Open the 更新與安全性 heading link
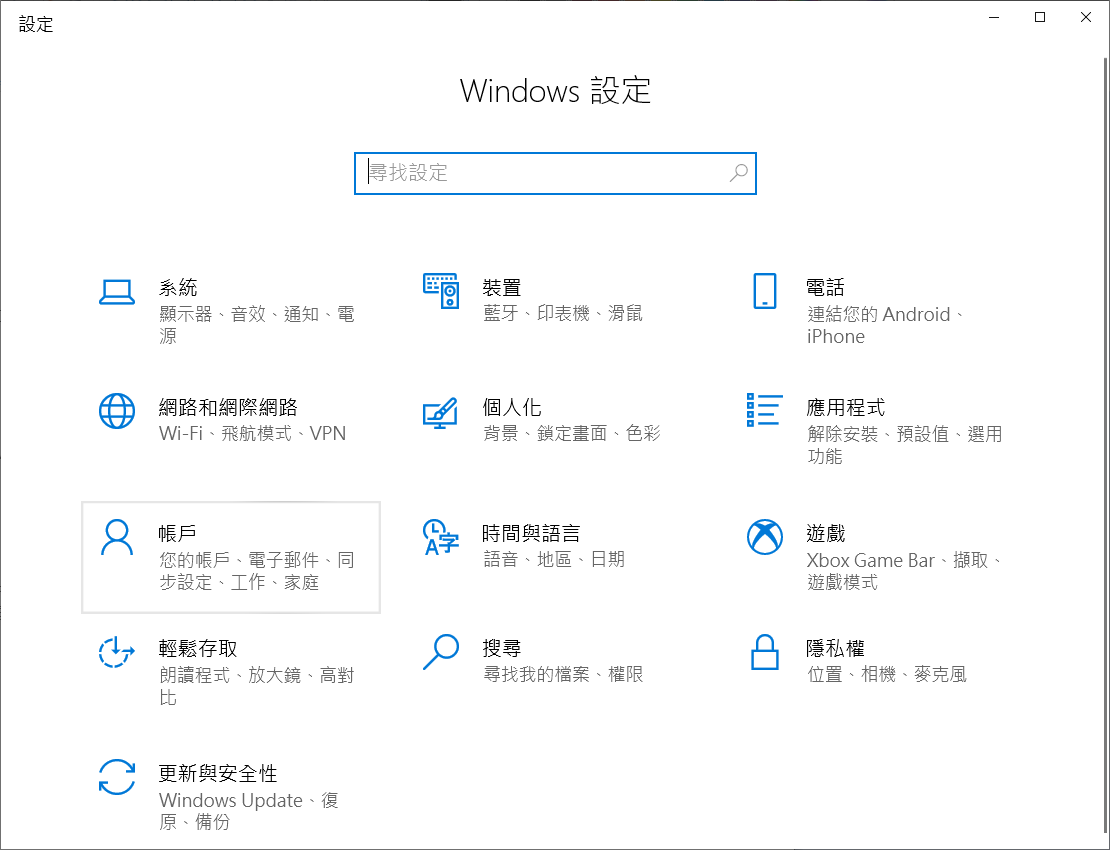Screen dimensions: 1110x850 tap(218, 774)
